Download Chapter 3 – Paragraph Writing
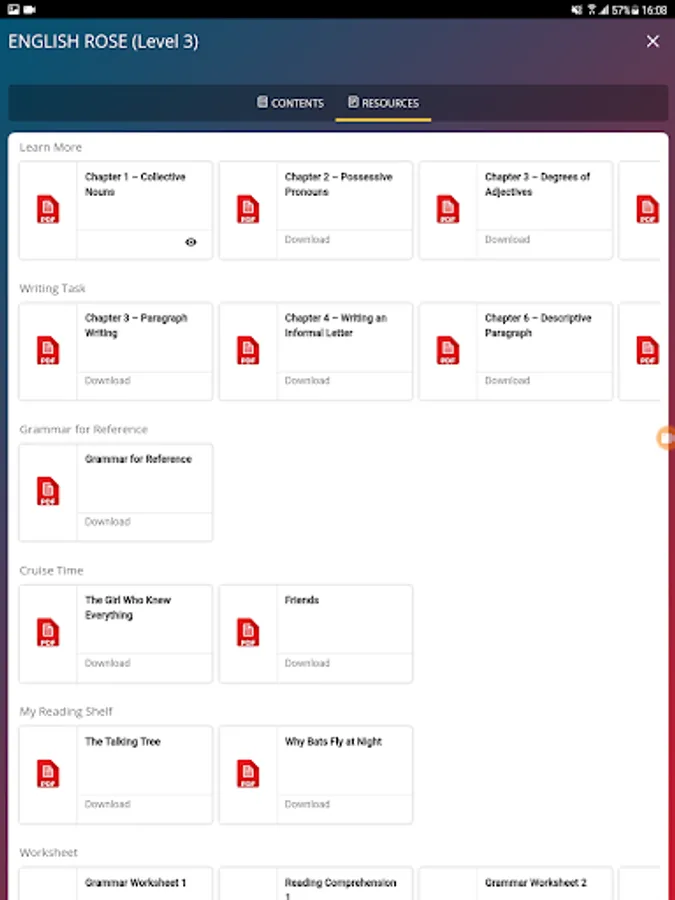Screen dimensions: 675x900 [x=107, y=381]
